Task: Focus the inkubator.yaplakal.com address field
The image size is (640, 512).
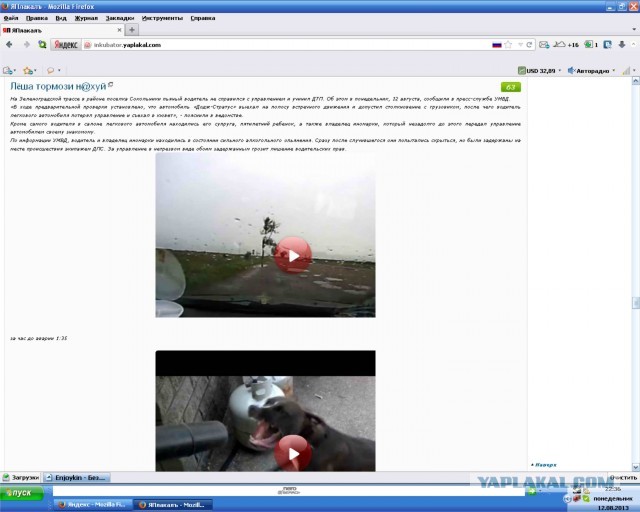Action: pos(286,45)
